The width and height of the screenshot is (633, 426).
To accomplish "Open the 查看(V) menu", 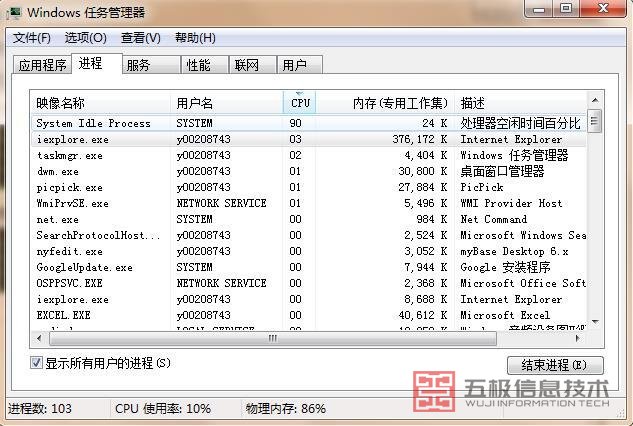I will tap(140, 38).
